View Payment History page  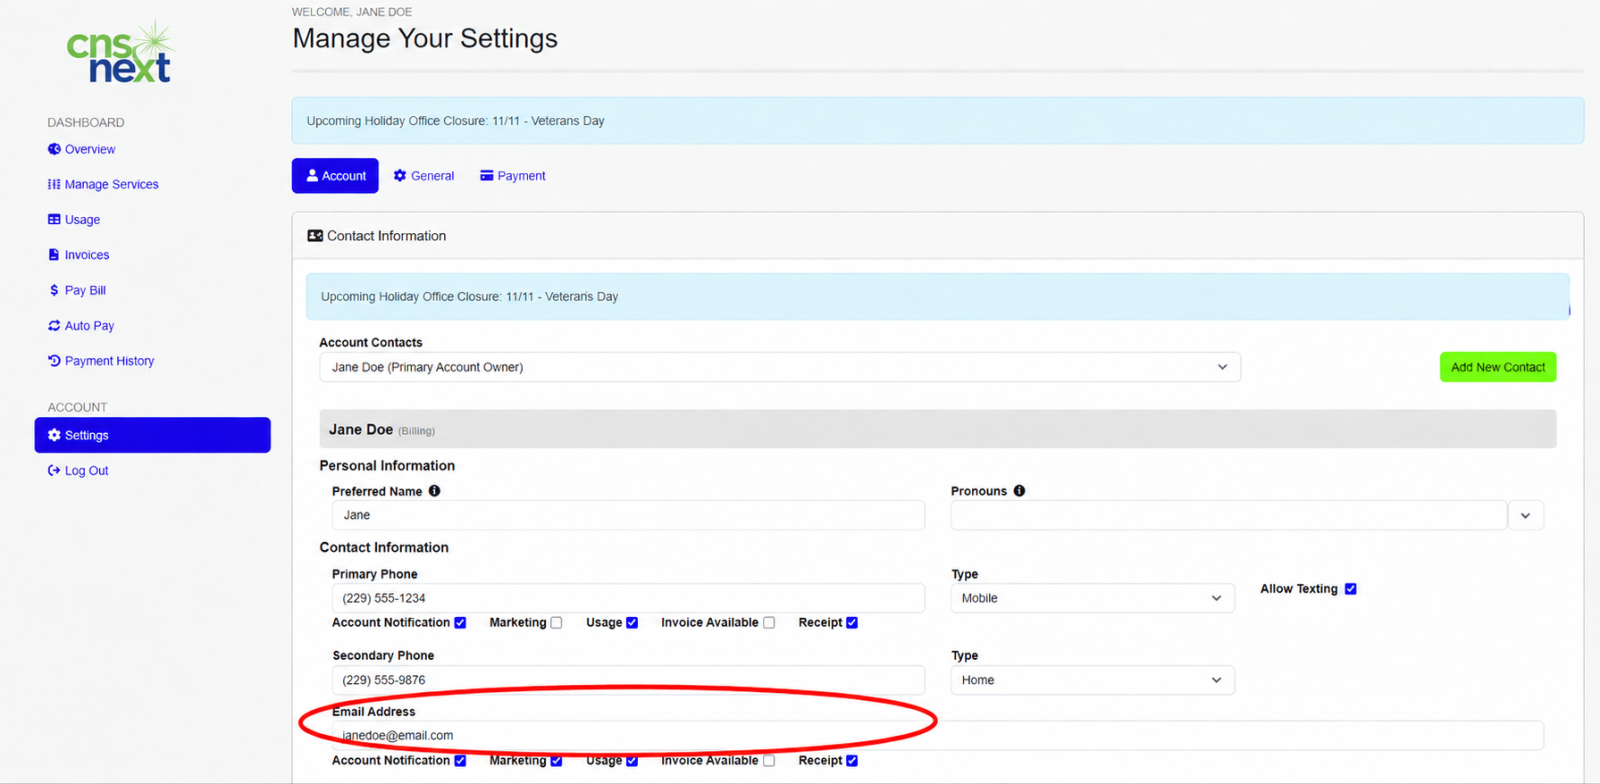tap(101, 361)
